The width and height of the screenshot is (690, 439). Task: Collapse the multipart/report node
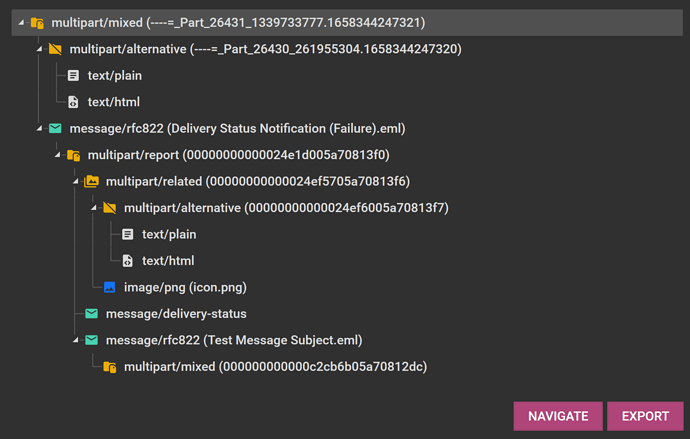(57, 155)
